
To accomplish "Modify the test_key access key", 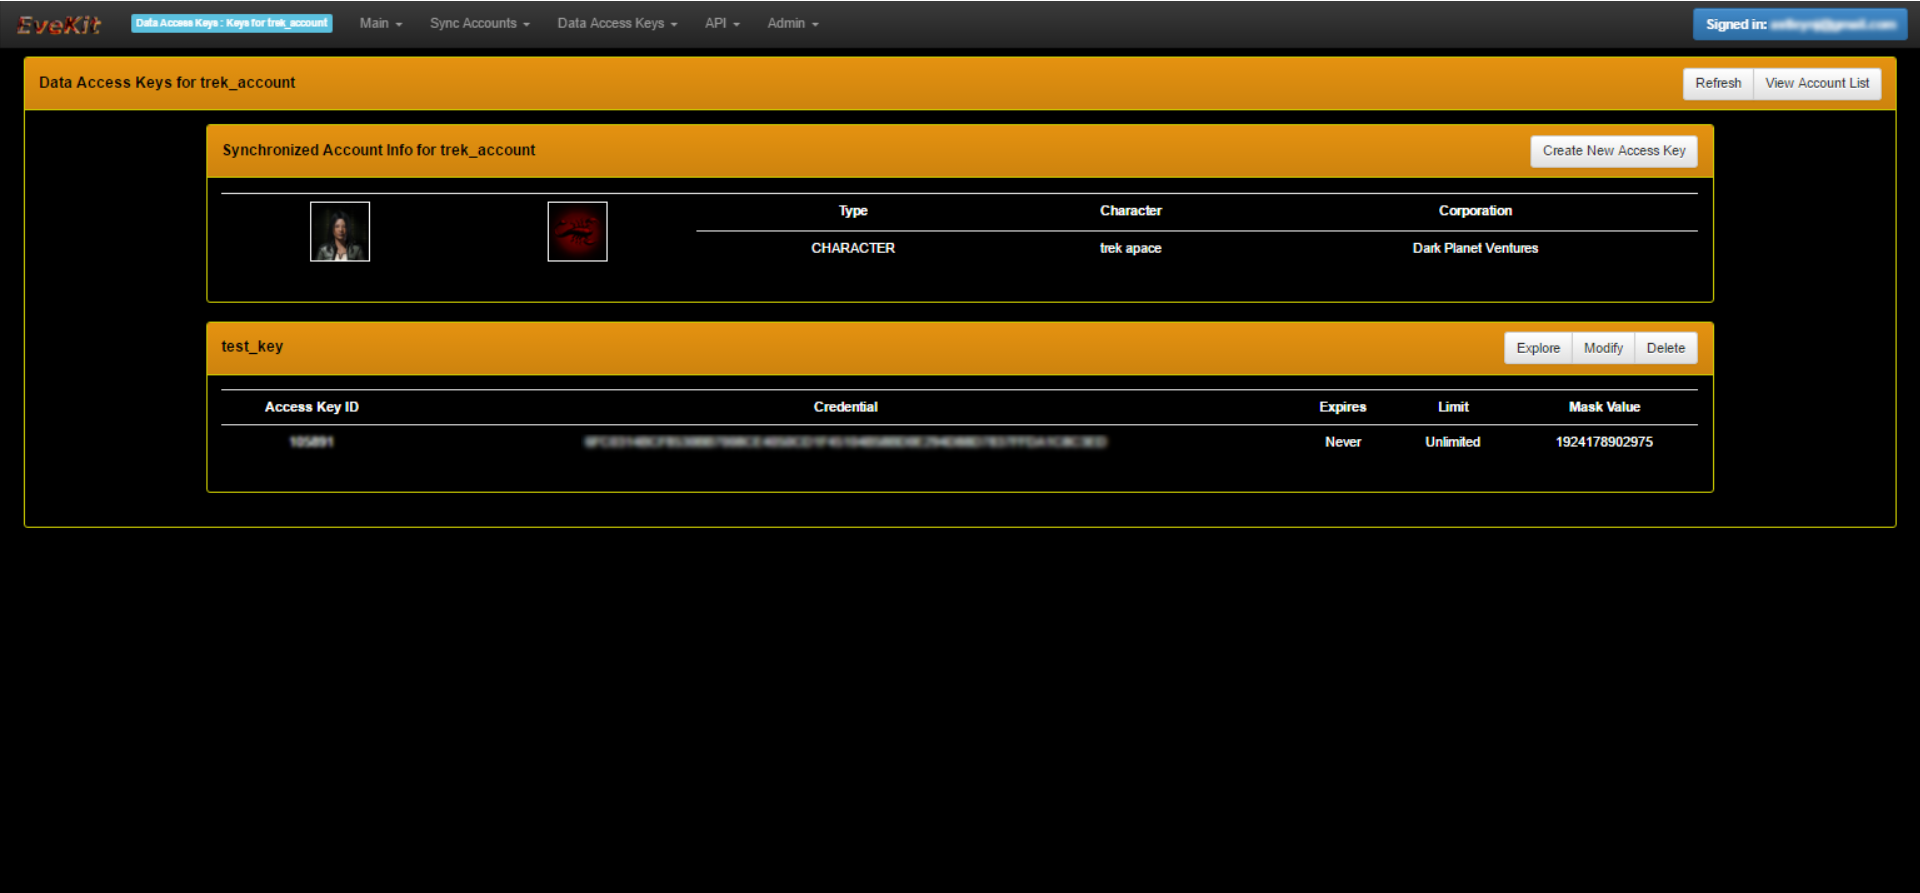I will [1603, 348].
